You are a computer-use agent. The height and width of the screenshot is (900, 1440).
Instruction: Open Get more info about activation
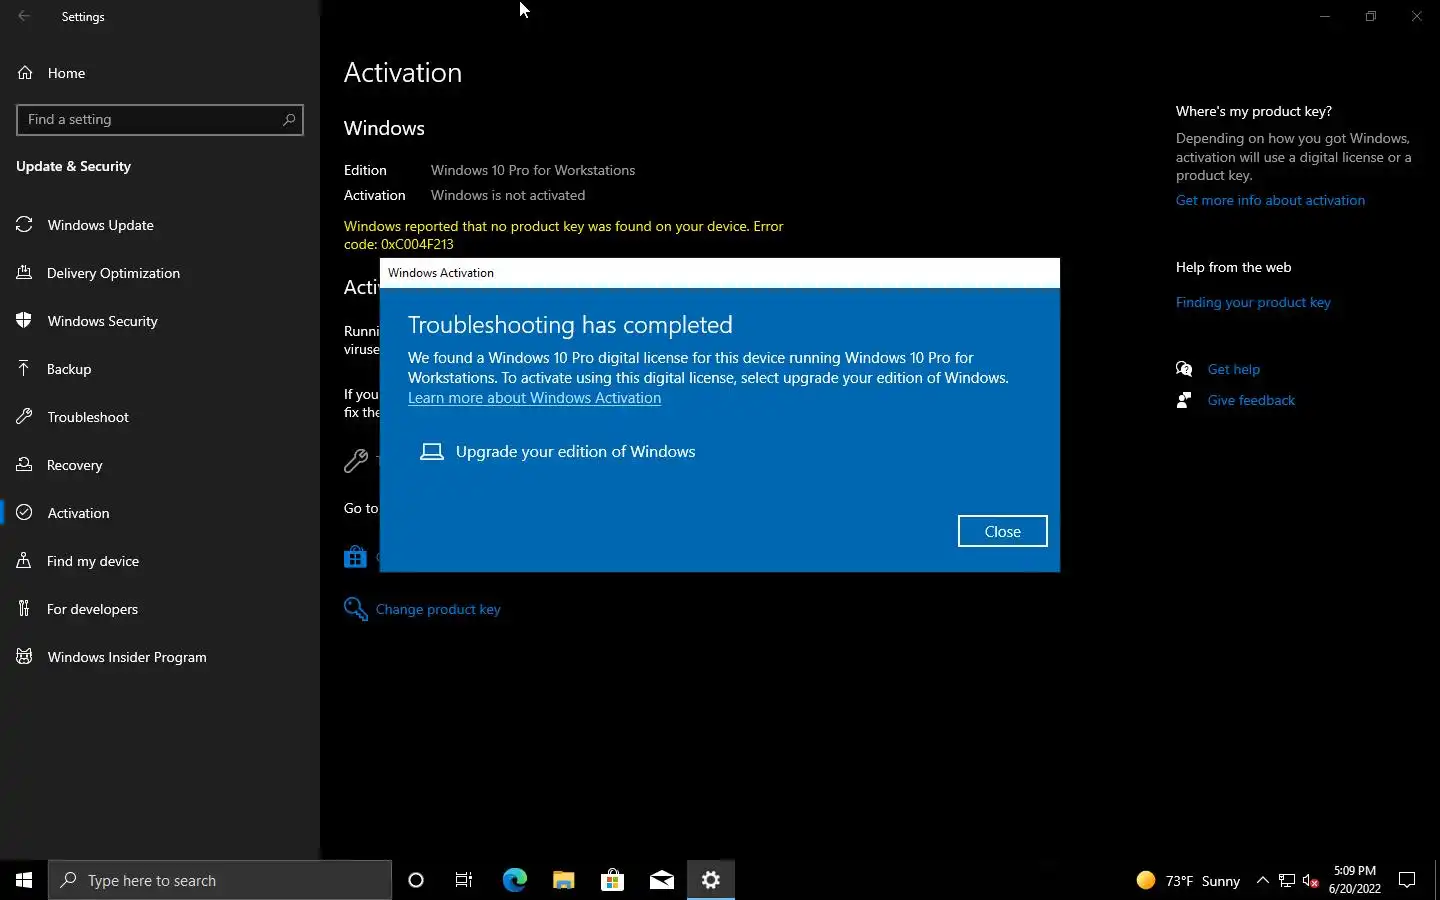tap(1270, 200)
